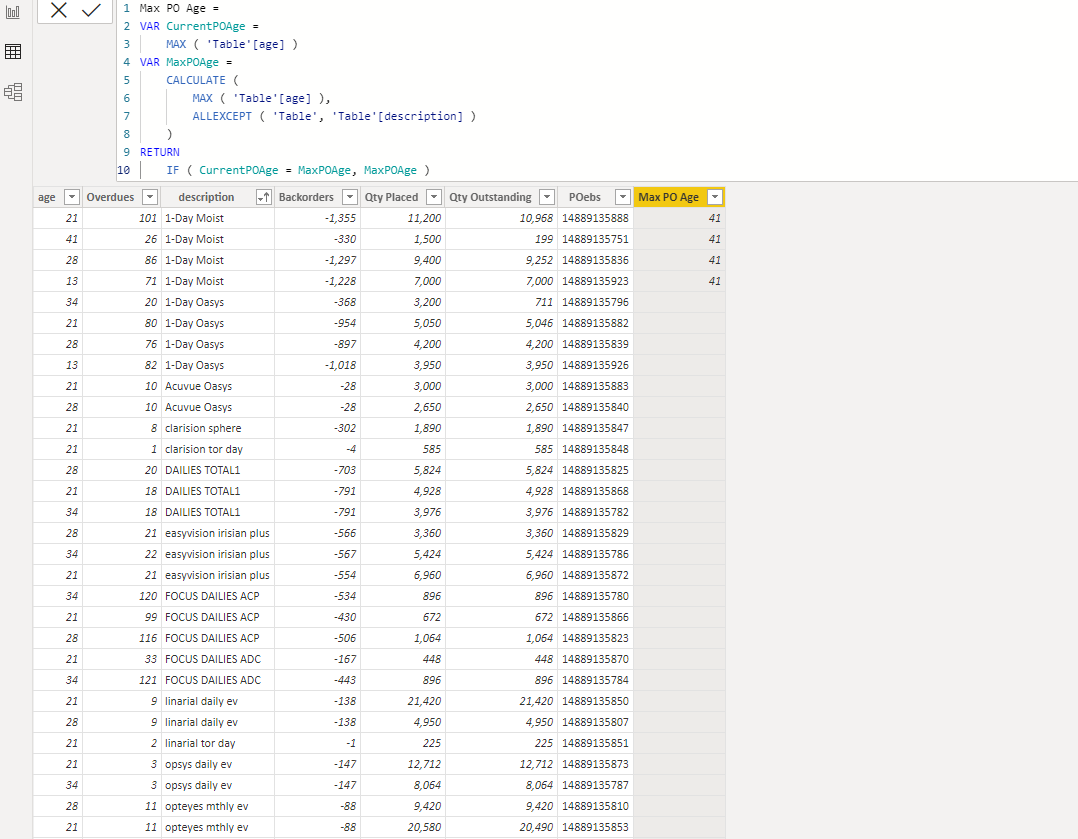Click the CALCULATE keyword in formula
Image resolution: width=1078 pixels, height=839 pixels.
pyautogui.click(x=195, y=80)
